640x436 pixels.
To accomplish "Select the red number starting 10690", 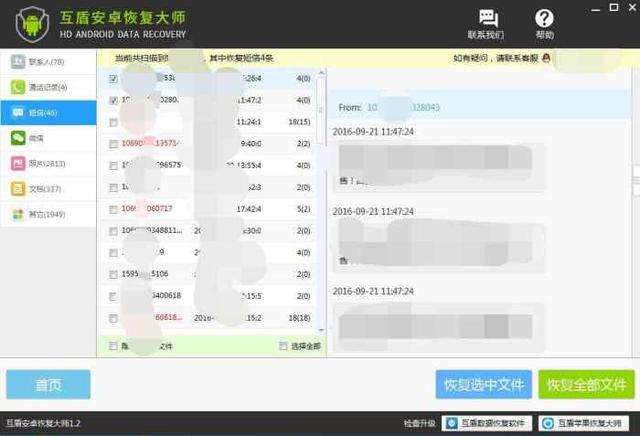I will pyautogui.click(x=149, y=143).
